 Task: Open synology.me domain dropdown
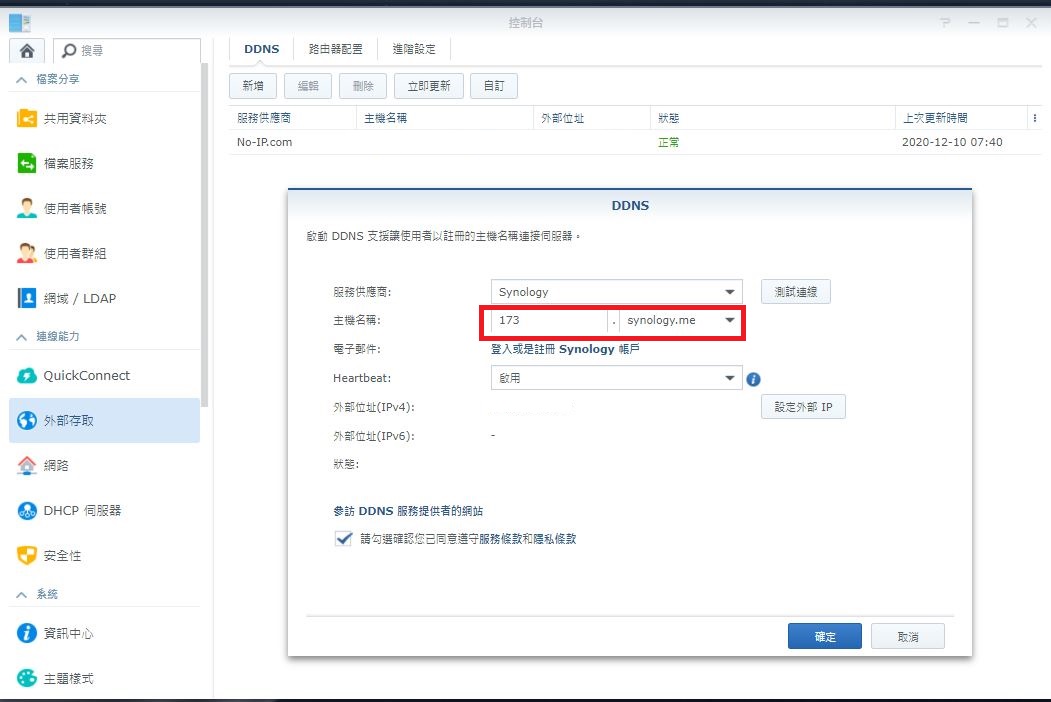coord(680,320)
